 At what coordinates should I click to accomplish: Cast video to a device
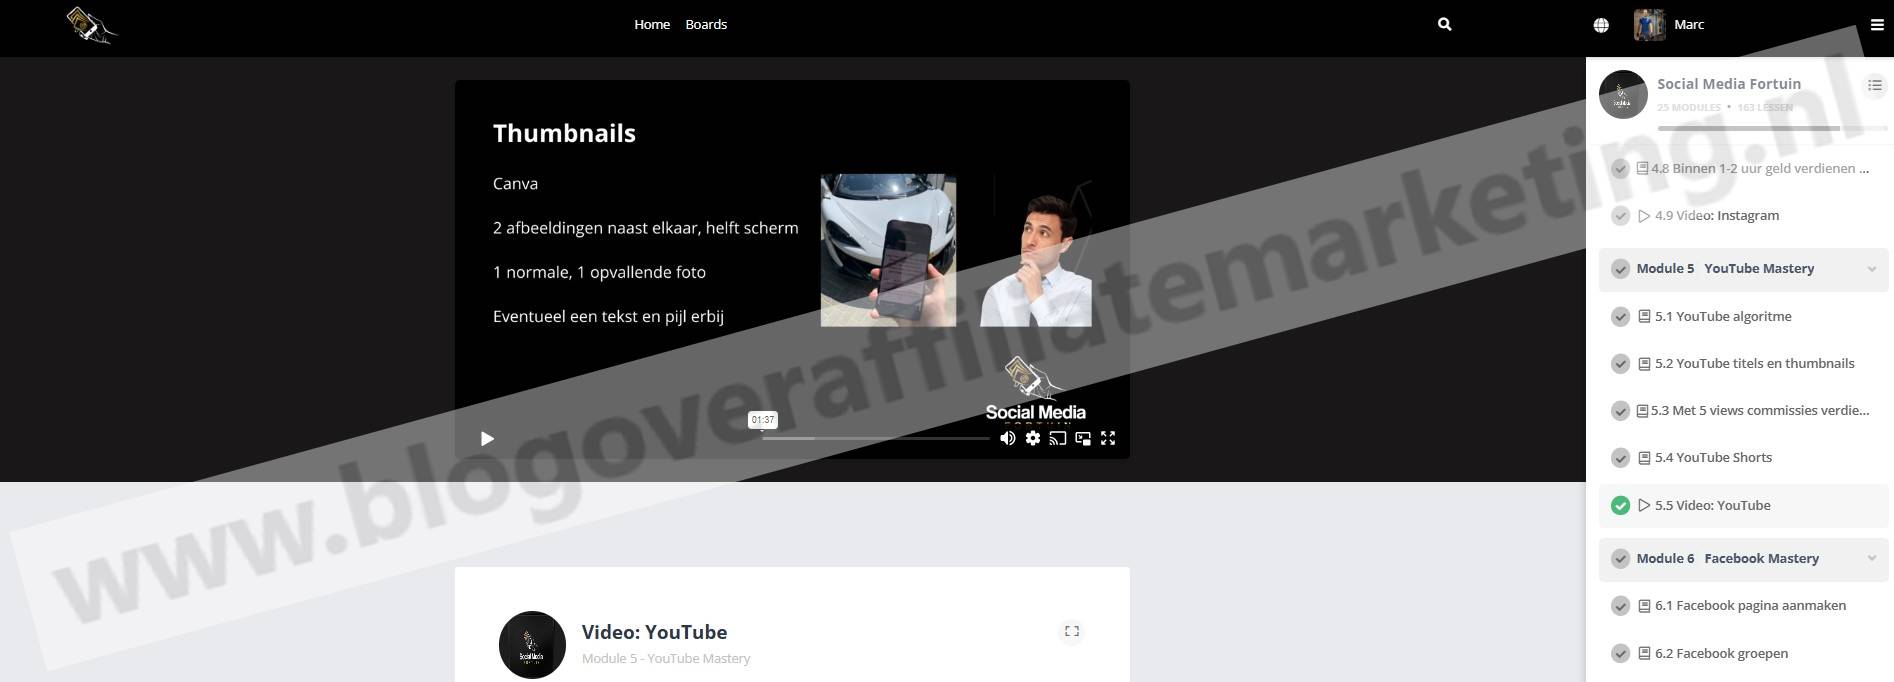[x=1058, y=438]
